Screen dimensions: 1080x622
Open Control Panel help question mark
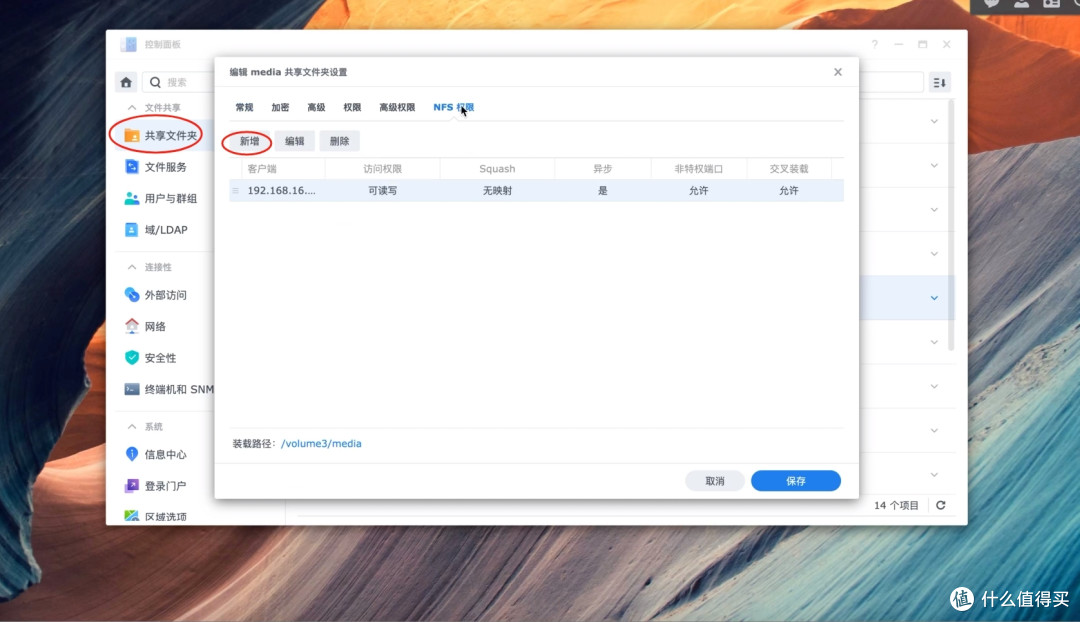pyautogui.click(x=875, y=44)
